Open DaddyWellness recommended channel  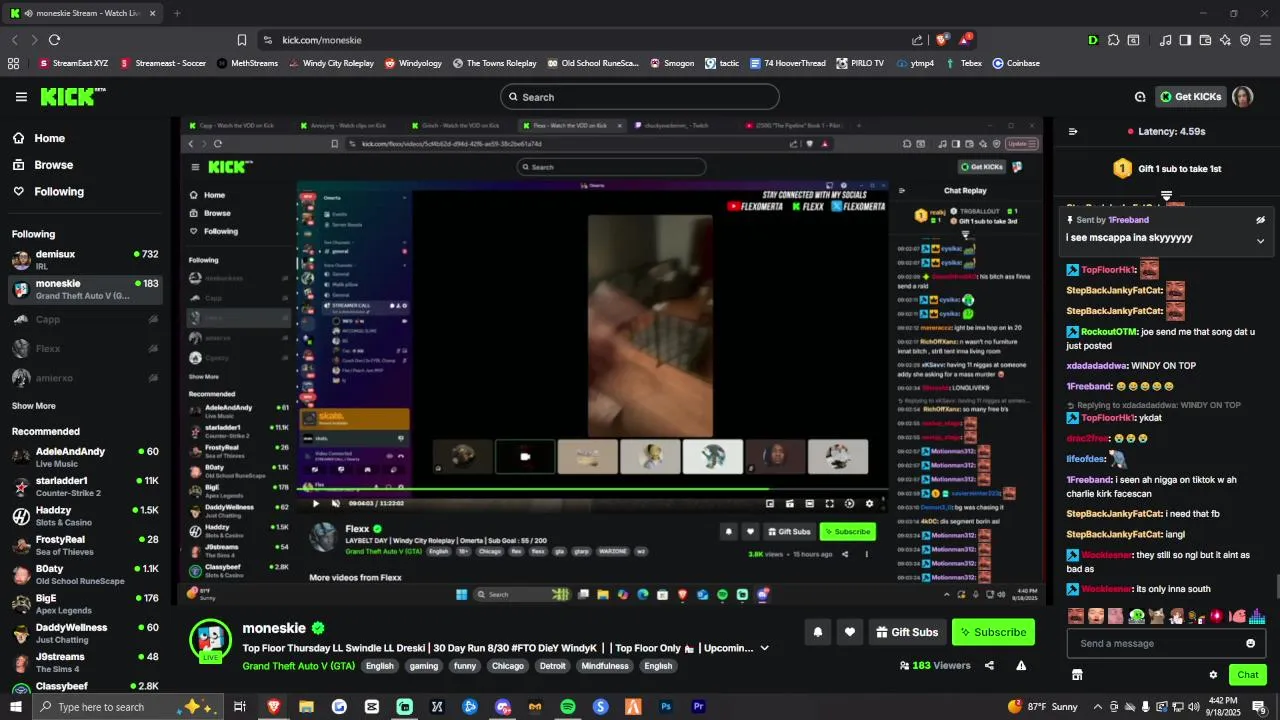85,633
